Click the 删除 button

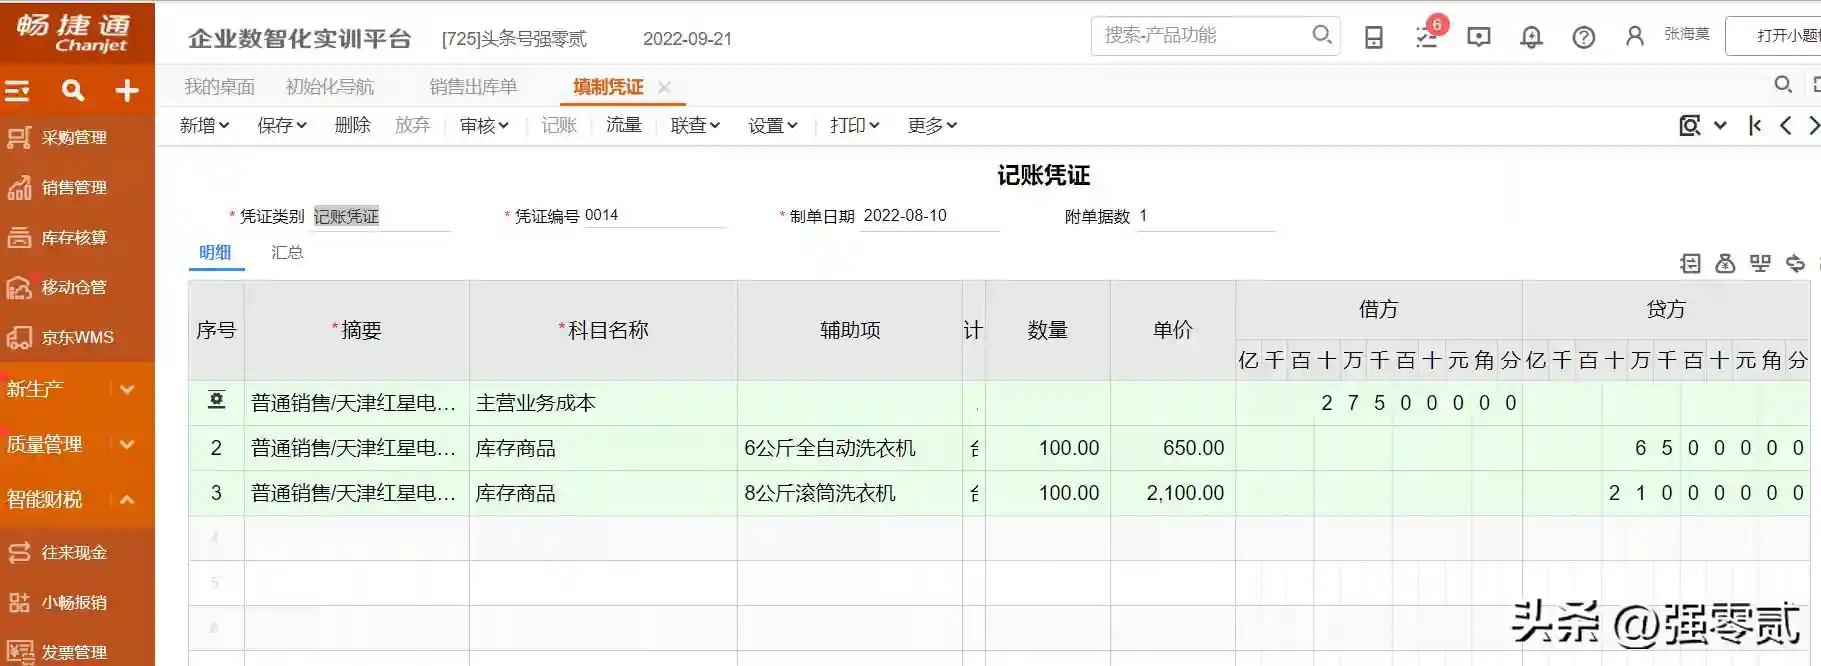click(352, 125)
